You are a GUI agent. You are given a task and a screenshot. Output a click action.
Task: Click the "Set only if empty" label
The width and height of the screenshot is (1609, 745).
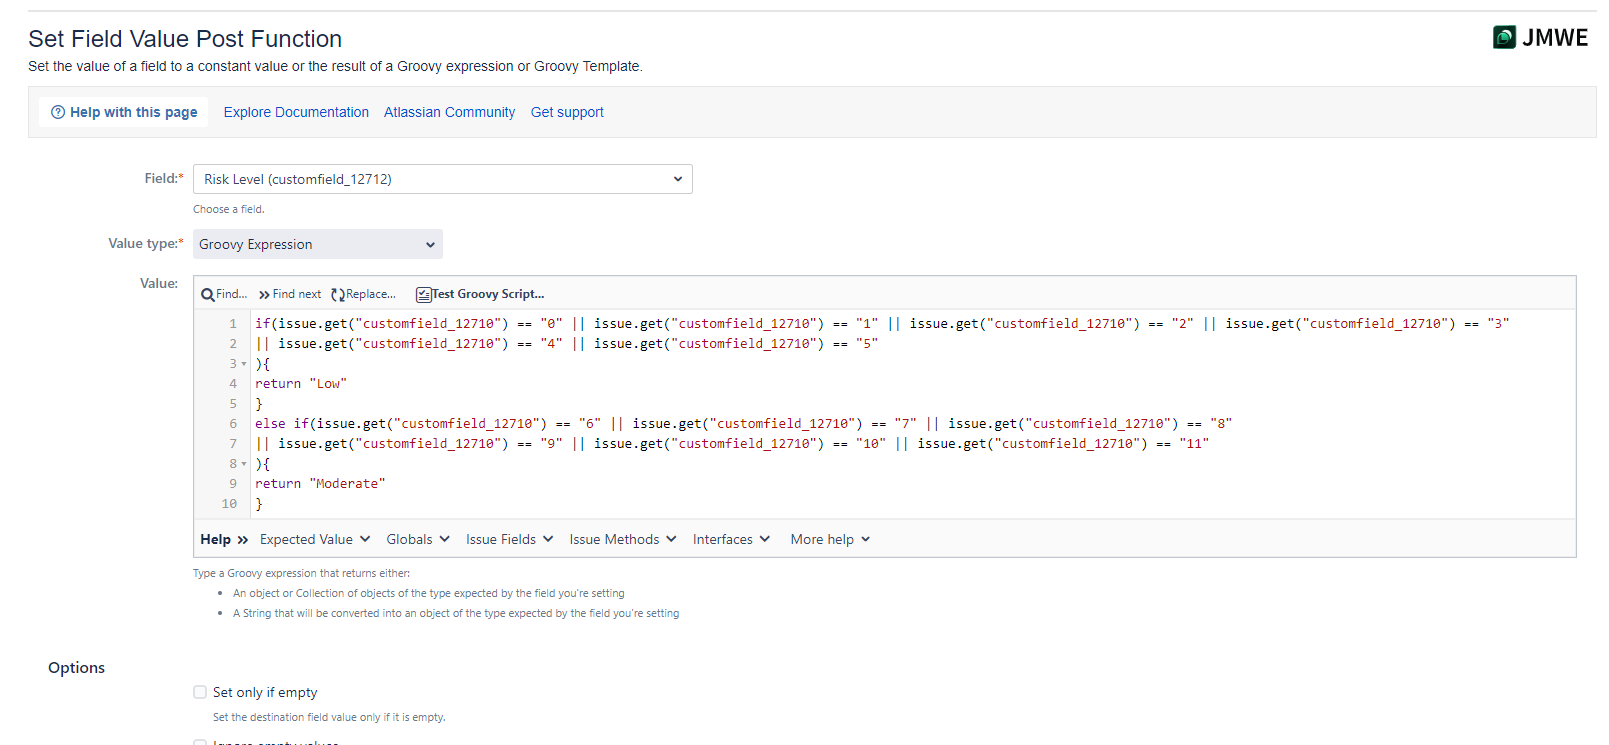[x=265, y=692]
